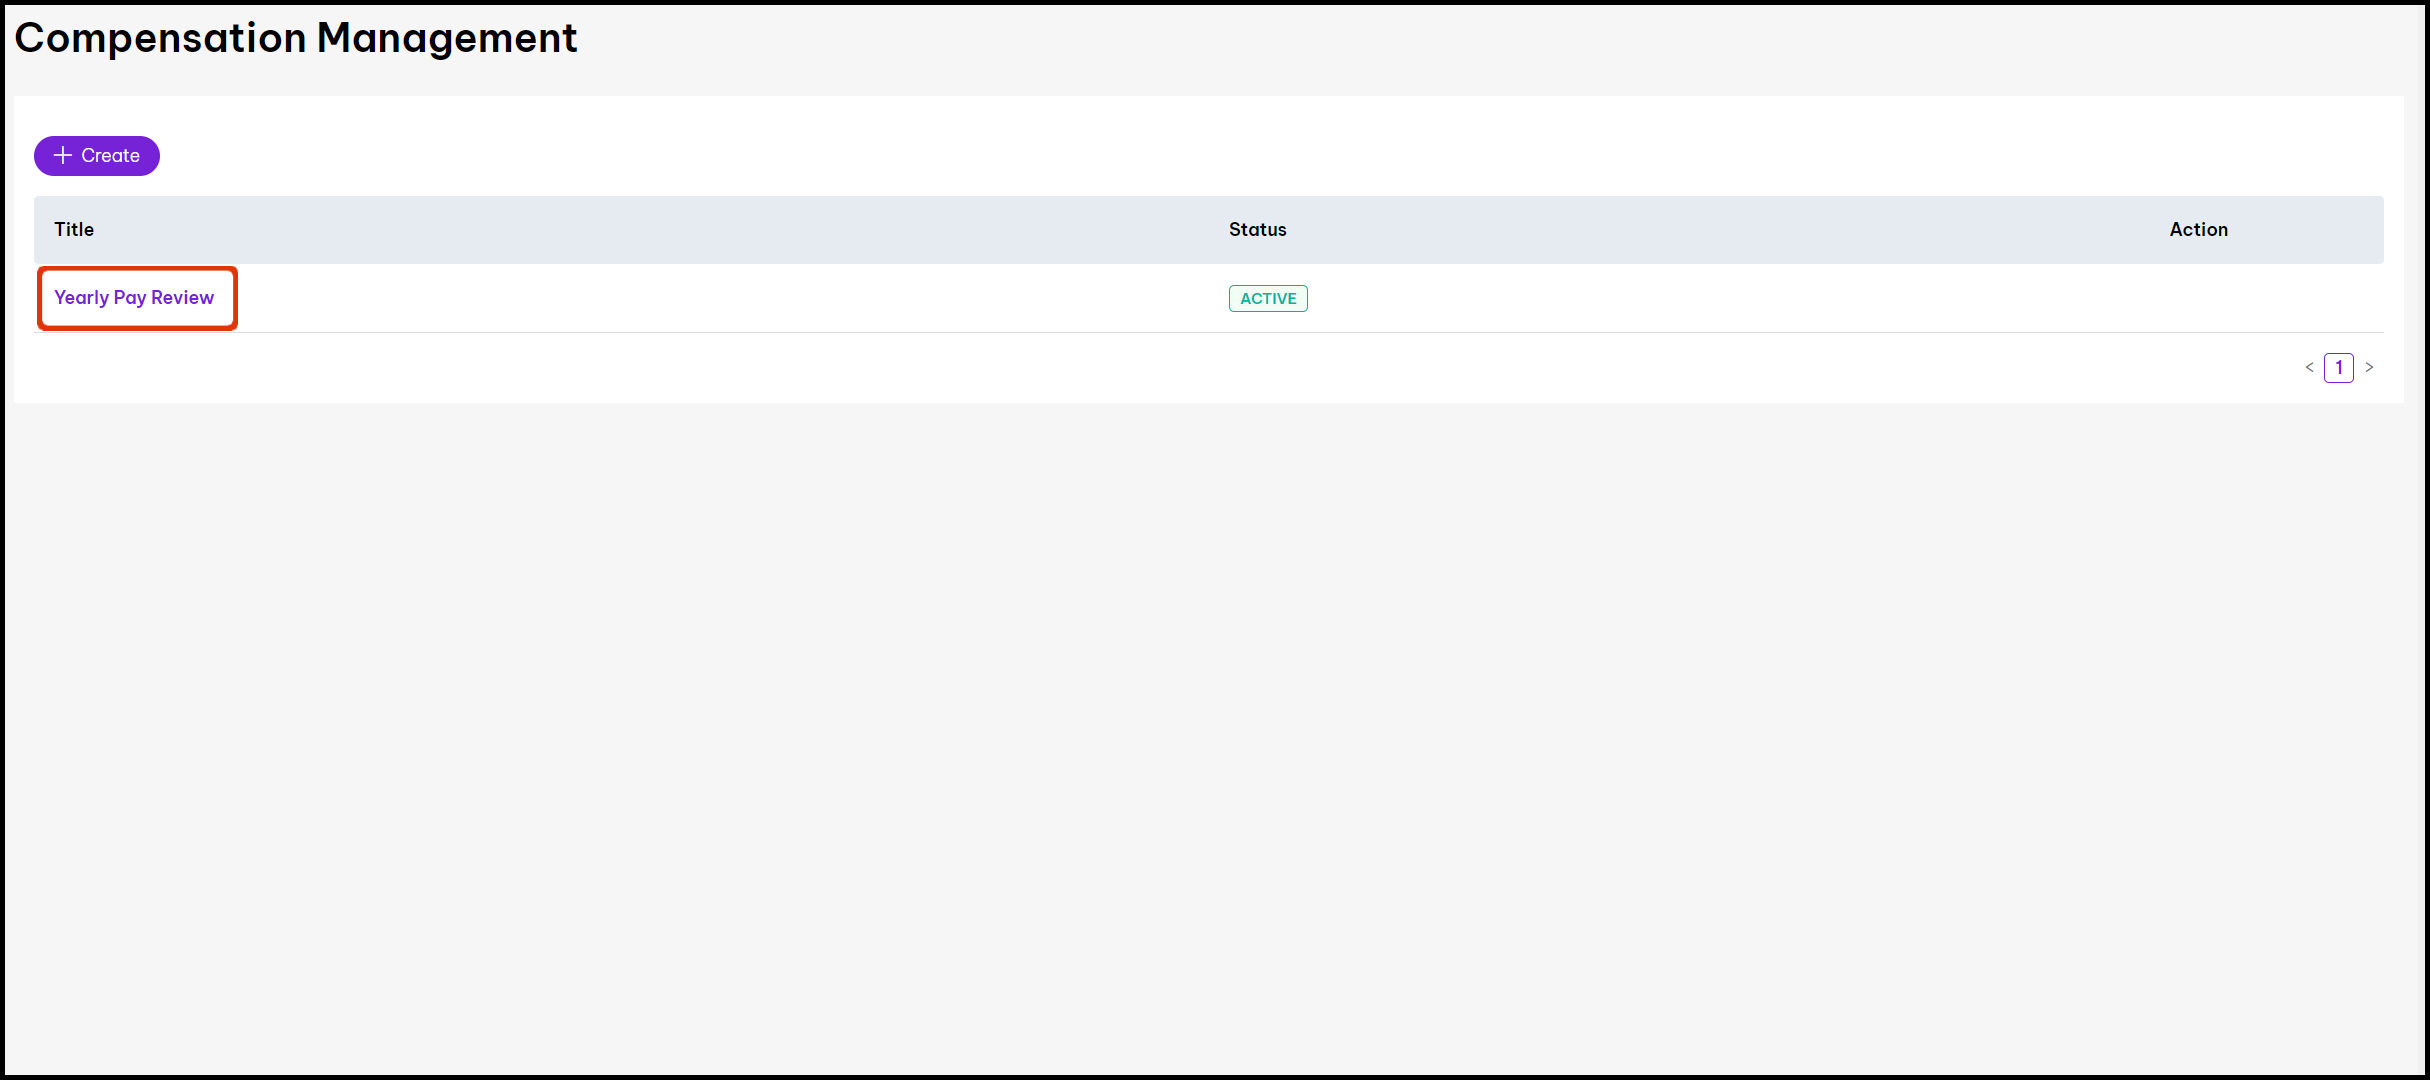Click the word Review in the table link
Image resolution: width=2430 pixels, height=1080 pixels.
pyautogui.click(x=182, y=298)
